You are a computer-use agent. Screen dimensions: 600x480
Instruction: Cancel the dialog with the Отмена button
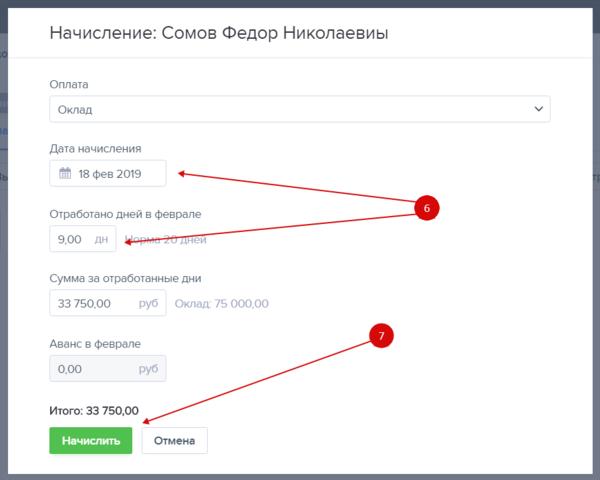click(x=175, y=440)
